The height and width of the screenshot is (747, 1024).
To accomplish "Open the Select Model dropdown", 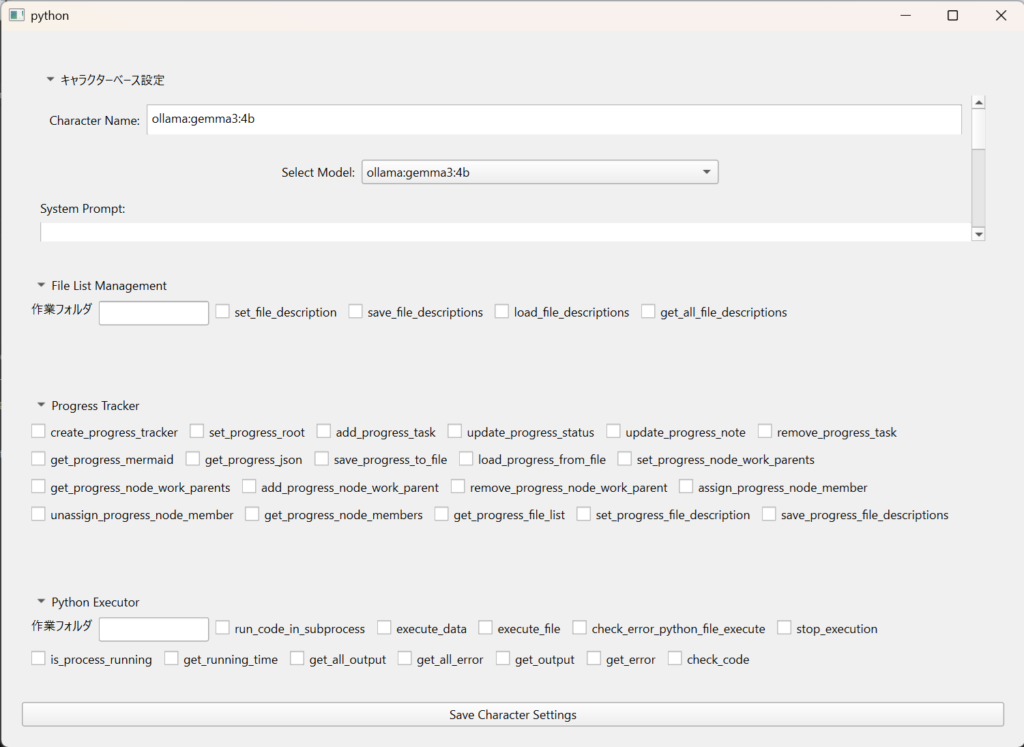I will click(539, 172).
